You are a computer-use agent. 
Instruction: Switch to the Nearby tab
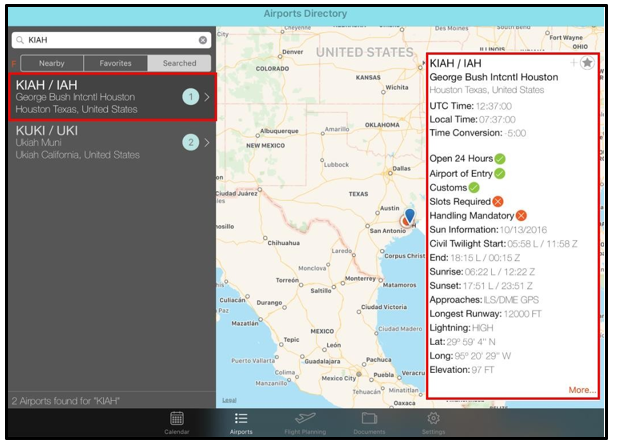(x=51, y=63)
